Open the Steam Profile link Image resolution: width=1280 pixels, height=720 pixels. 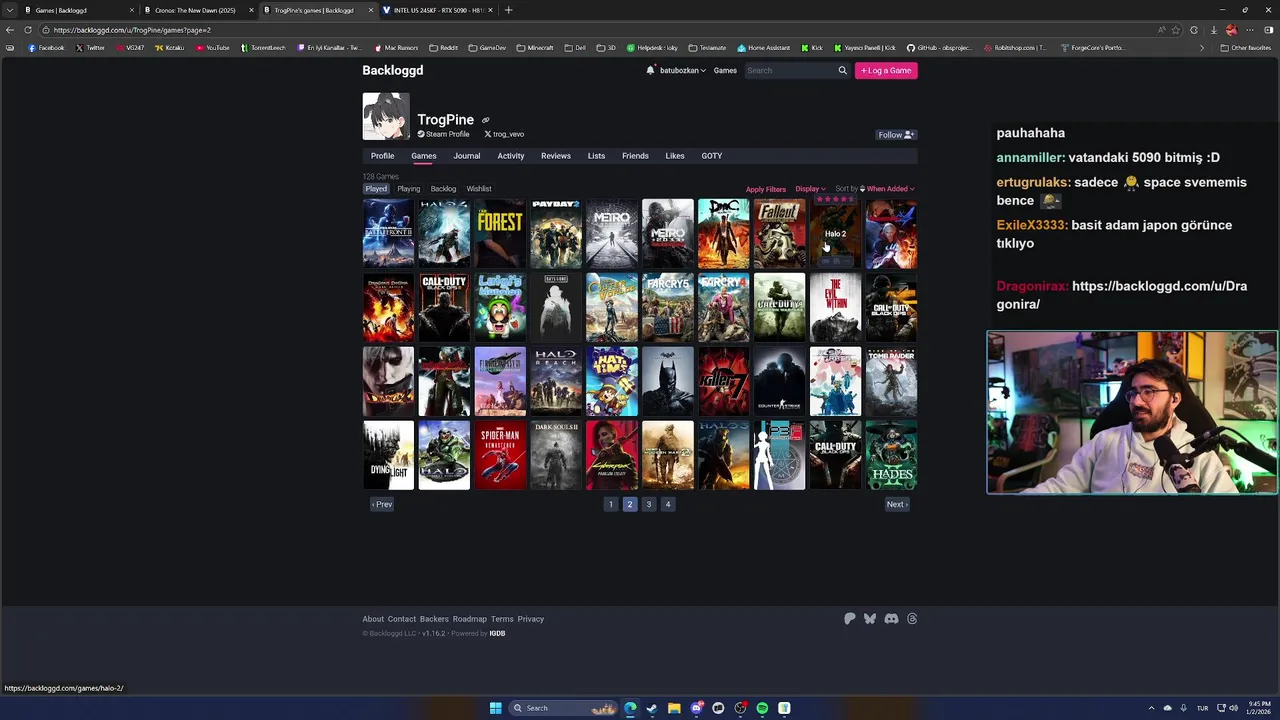click(x=443, y=134)
